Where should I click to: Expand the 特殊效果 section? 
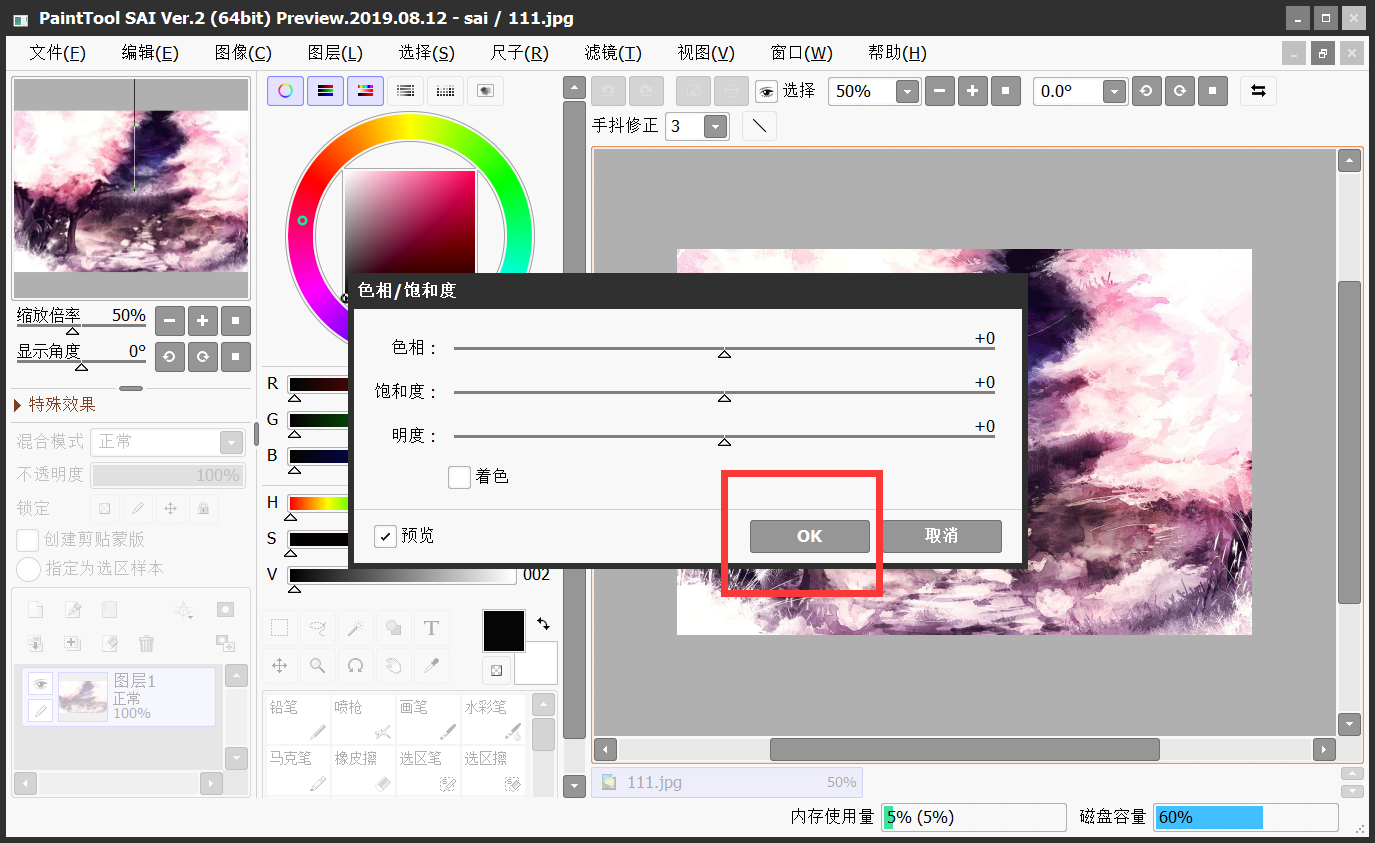(55, 405)
